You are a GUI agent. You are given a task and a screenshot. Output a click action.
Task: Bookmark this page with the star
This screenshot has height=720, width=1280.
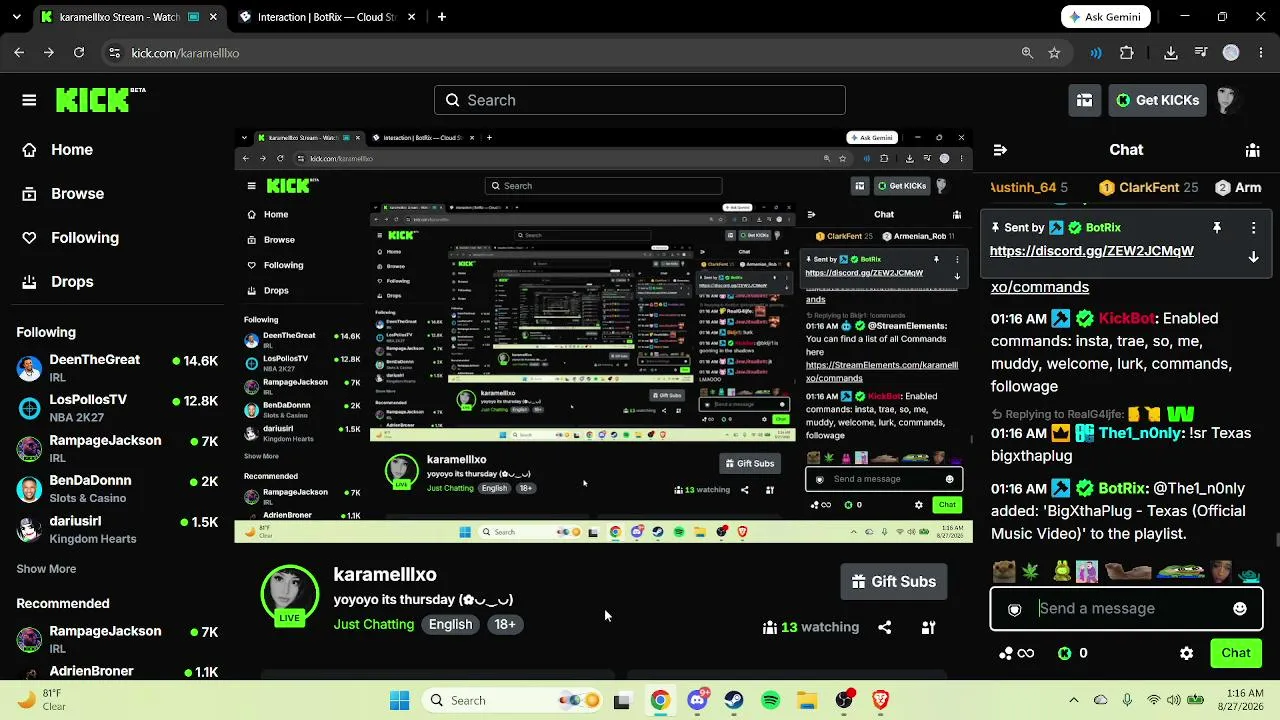pos(1054,53)
